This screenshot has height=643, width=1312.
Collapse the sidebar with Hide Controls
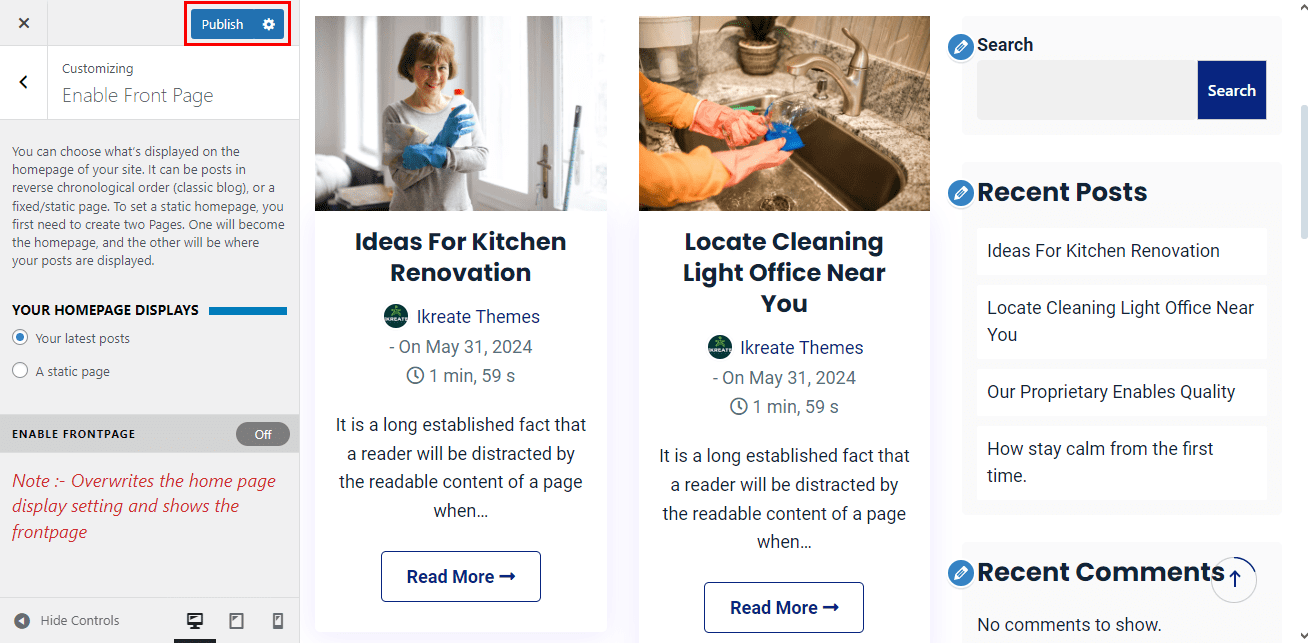(x=67, y=621)
